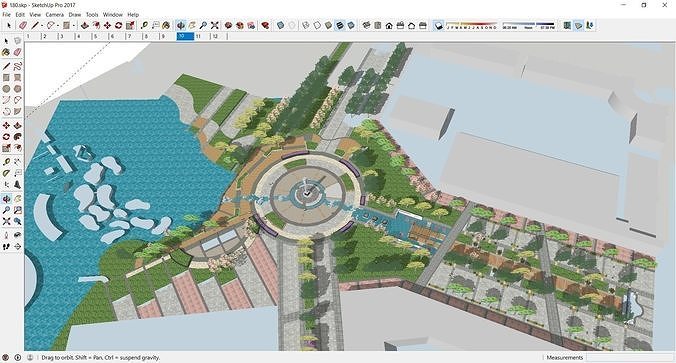Expand the Arc tool dropdown arrow
The height and width of the screenshot is (363, 676).
point(58,26)
